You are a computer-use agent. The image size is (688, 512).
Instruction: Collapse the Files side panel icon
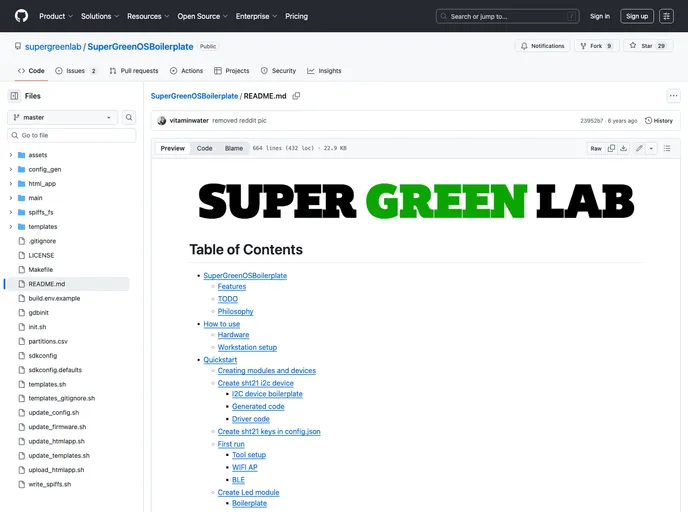point(14,96)
